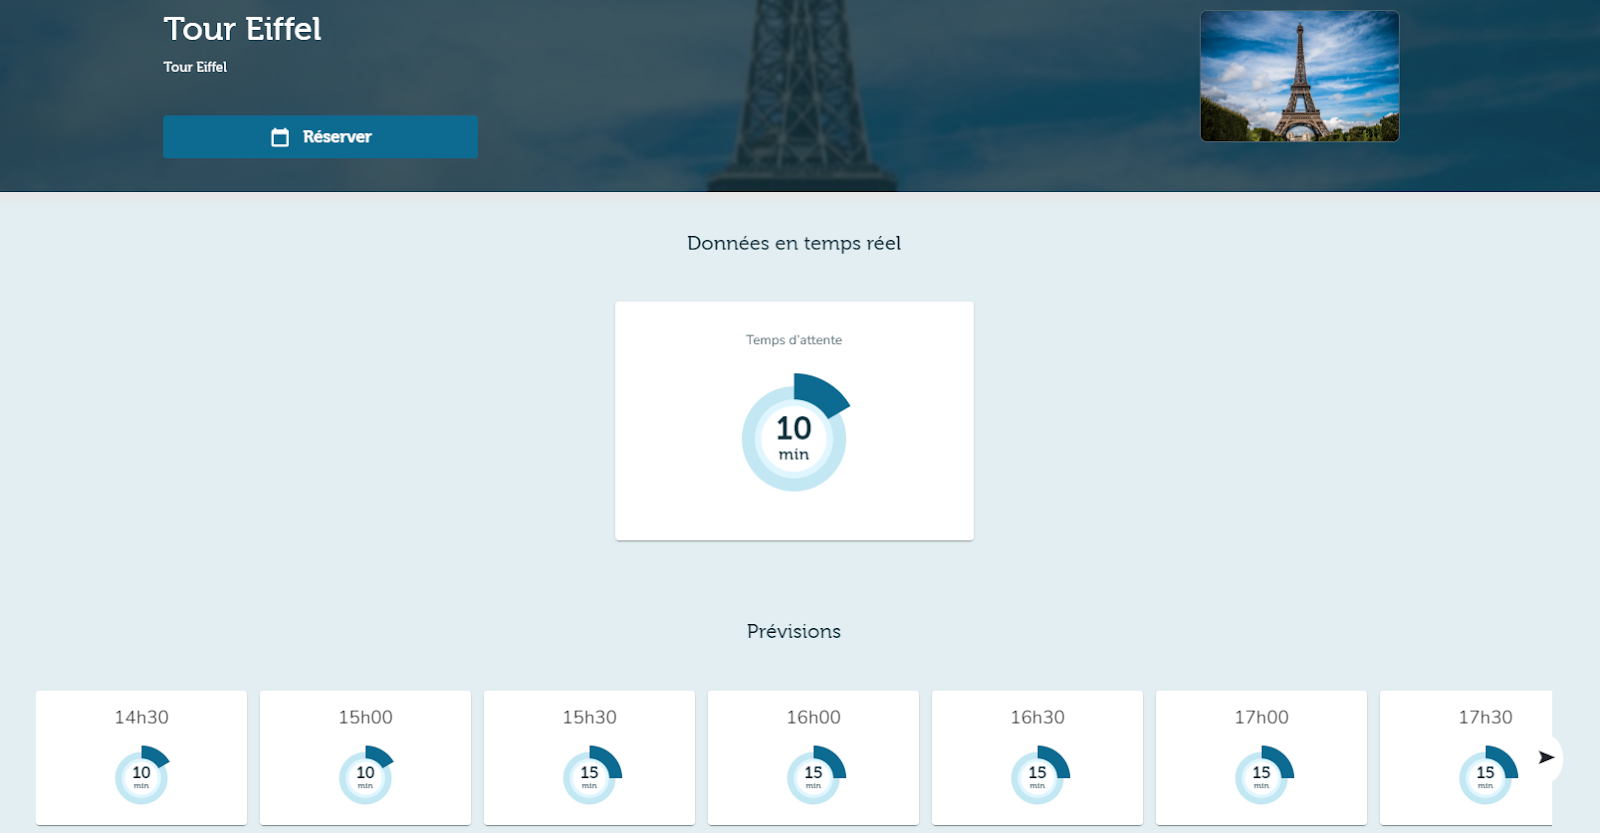Click the Données en temps réel heading
Screen dimensions: 1600x833
[x=794, y=243]
